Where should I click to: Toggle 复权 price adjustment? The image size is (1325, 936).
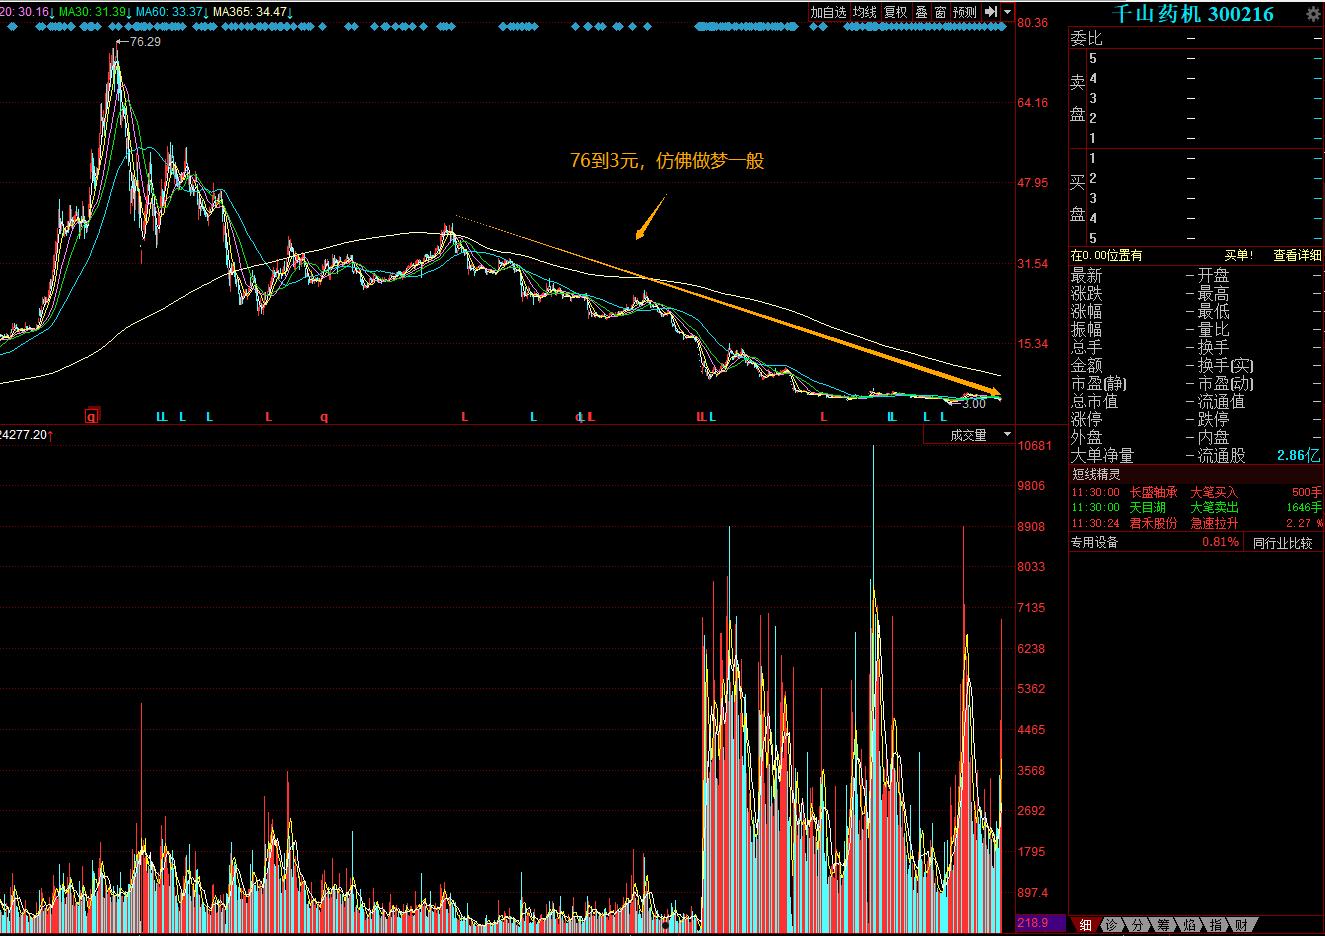click(895, 12)
